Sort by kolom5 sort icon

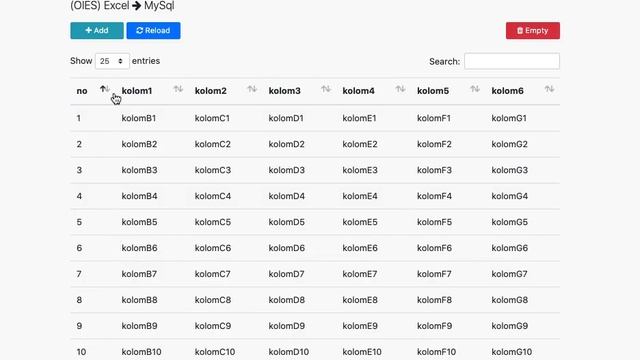[x=475, y=89]
